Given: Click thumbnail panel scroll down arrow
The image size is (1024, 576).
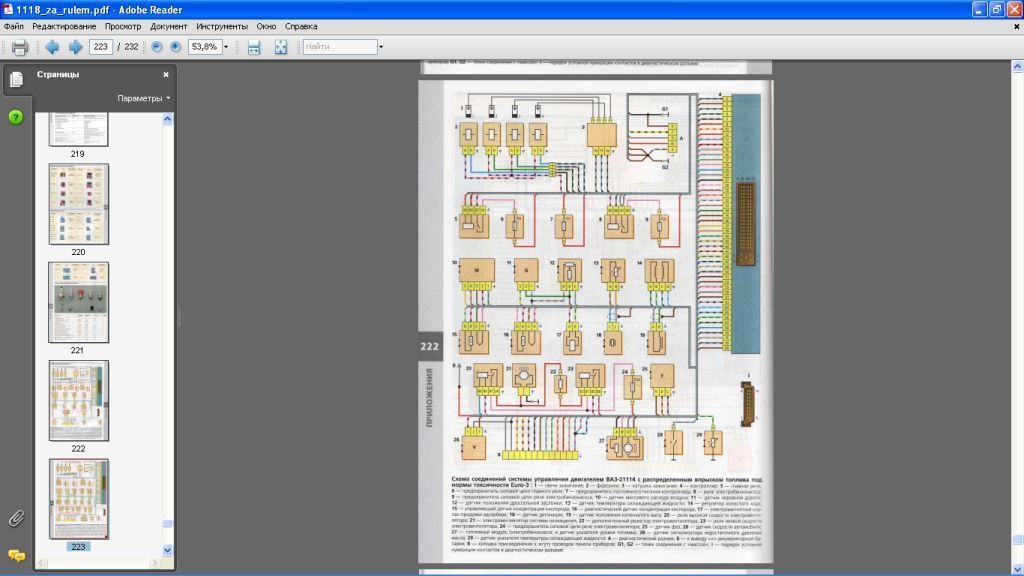Looking at the screenshot, I should (168, 550).
